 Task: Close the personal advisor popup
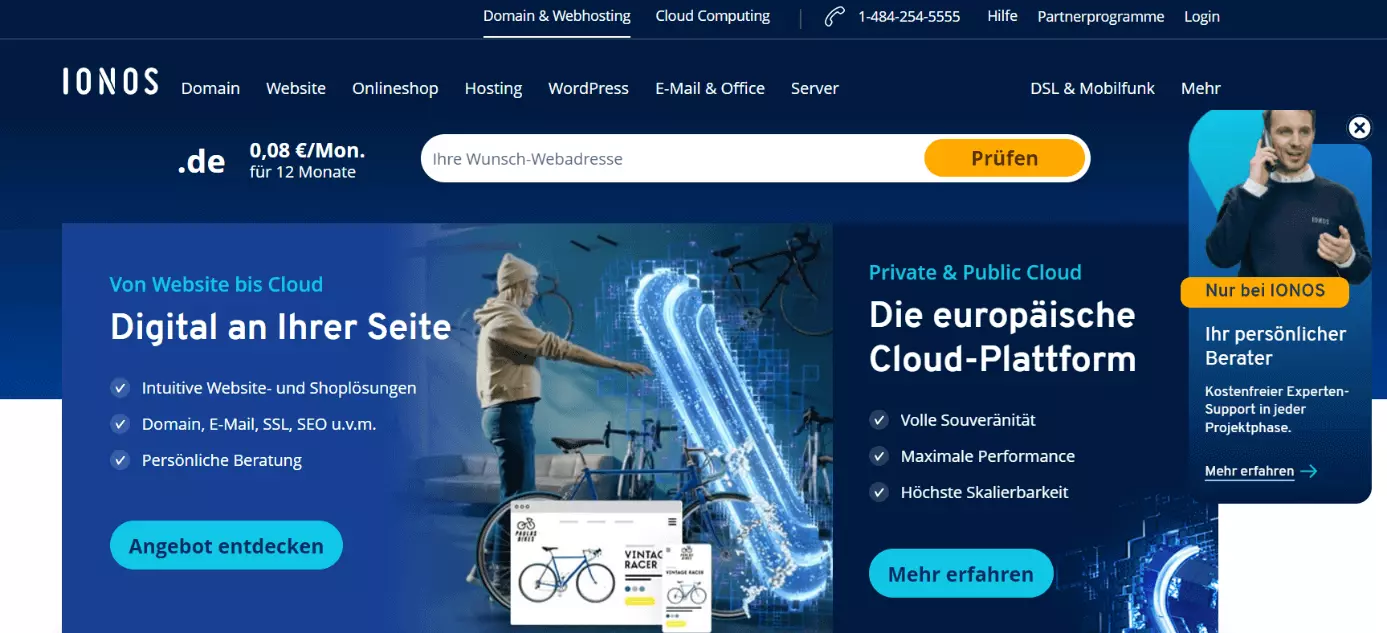pos(1359,127)
